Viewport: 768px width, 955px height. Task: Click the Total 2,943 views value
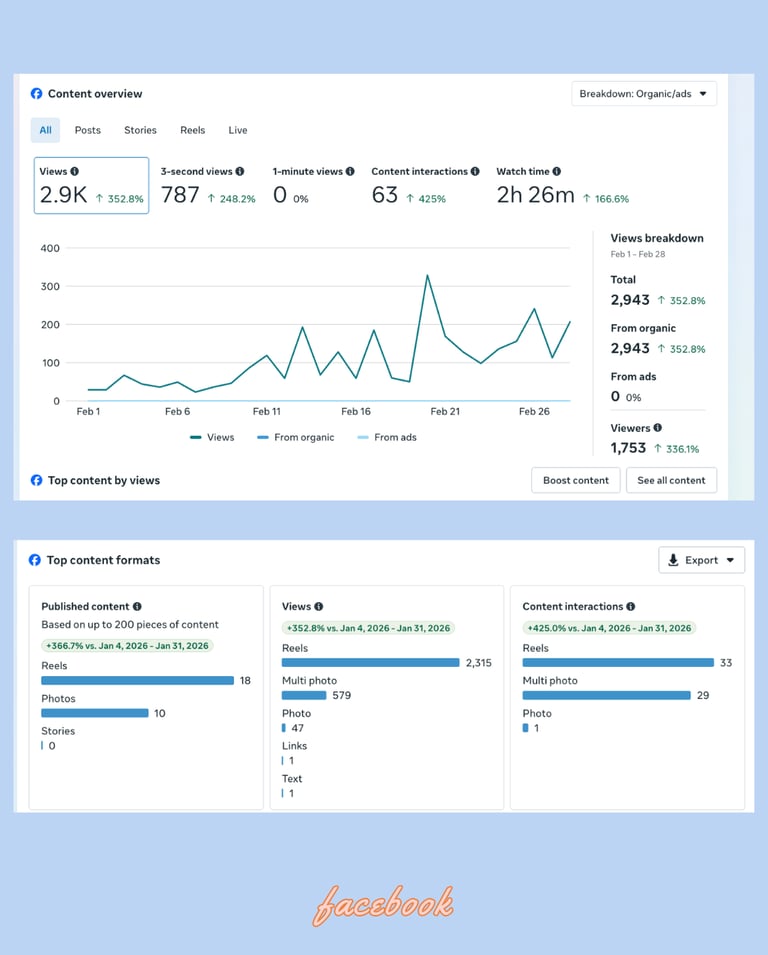click(630, 300)
